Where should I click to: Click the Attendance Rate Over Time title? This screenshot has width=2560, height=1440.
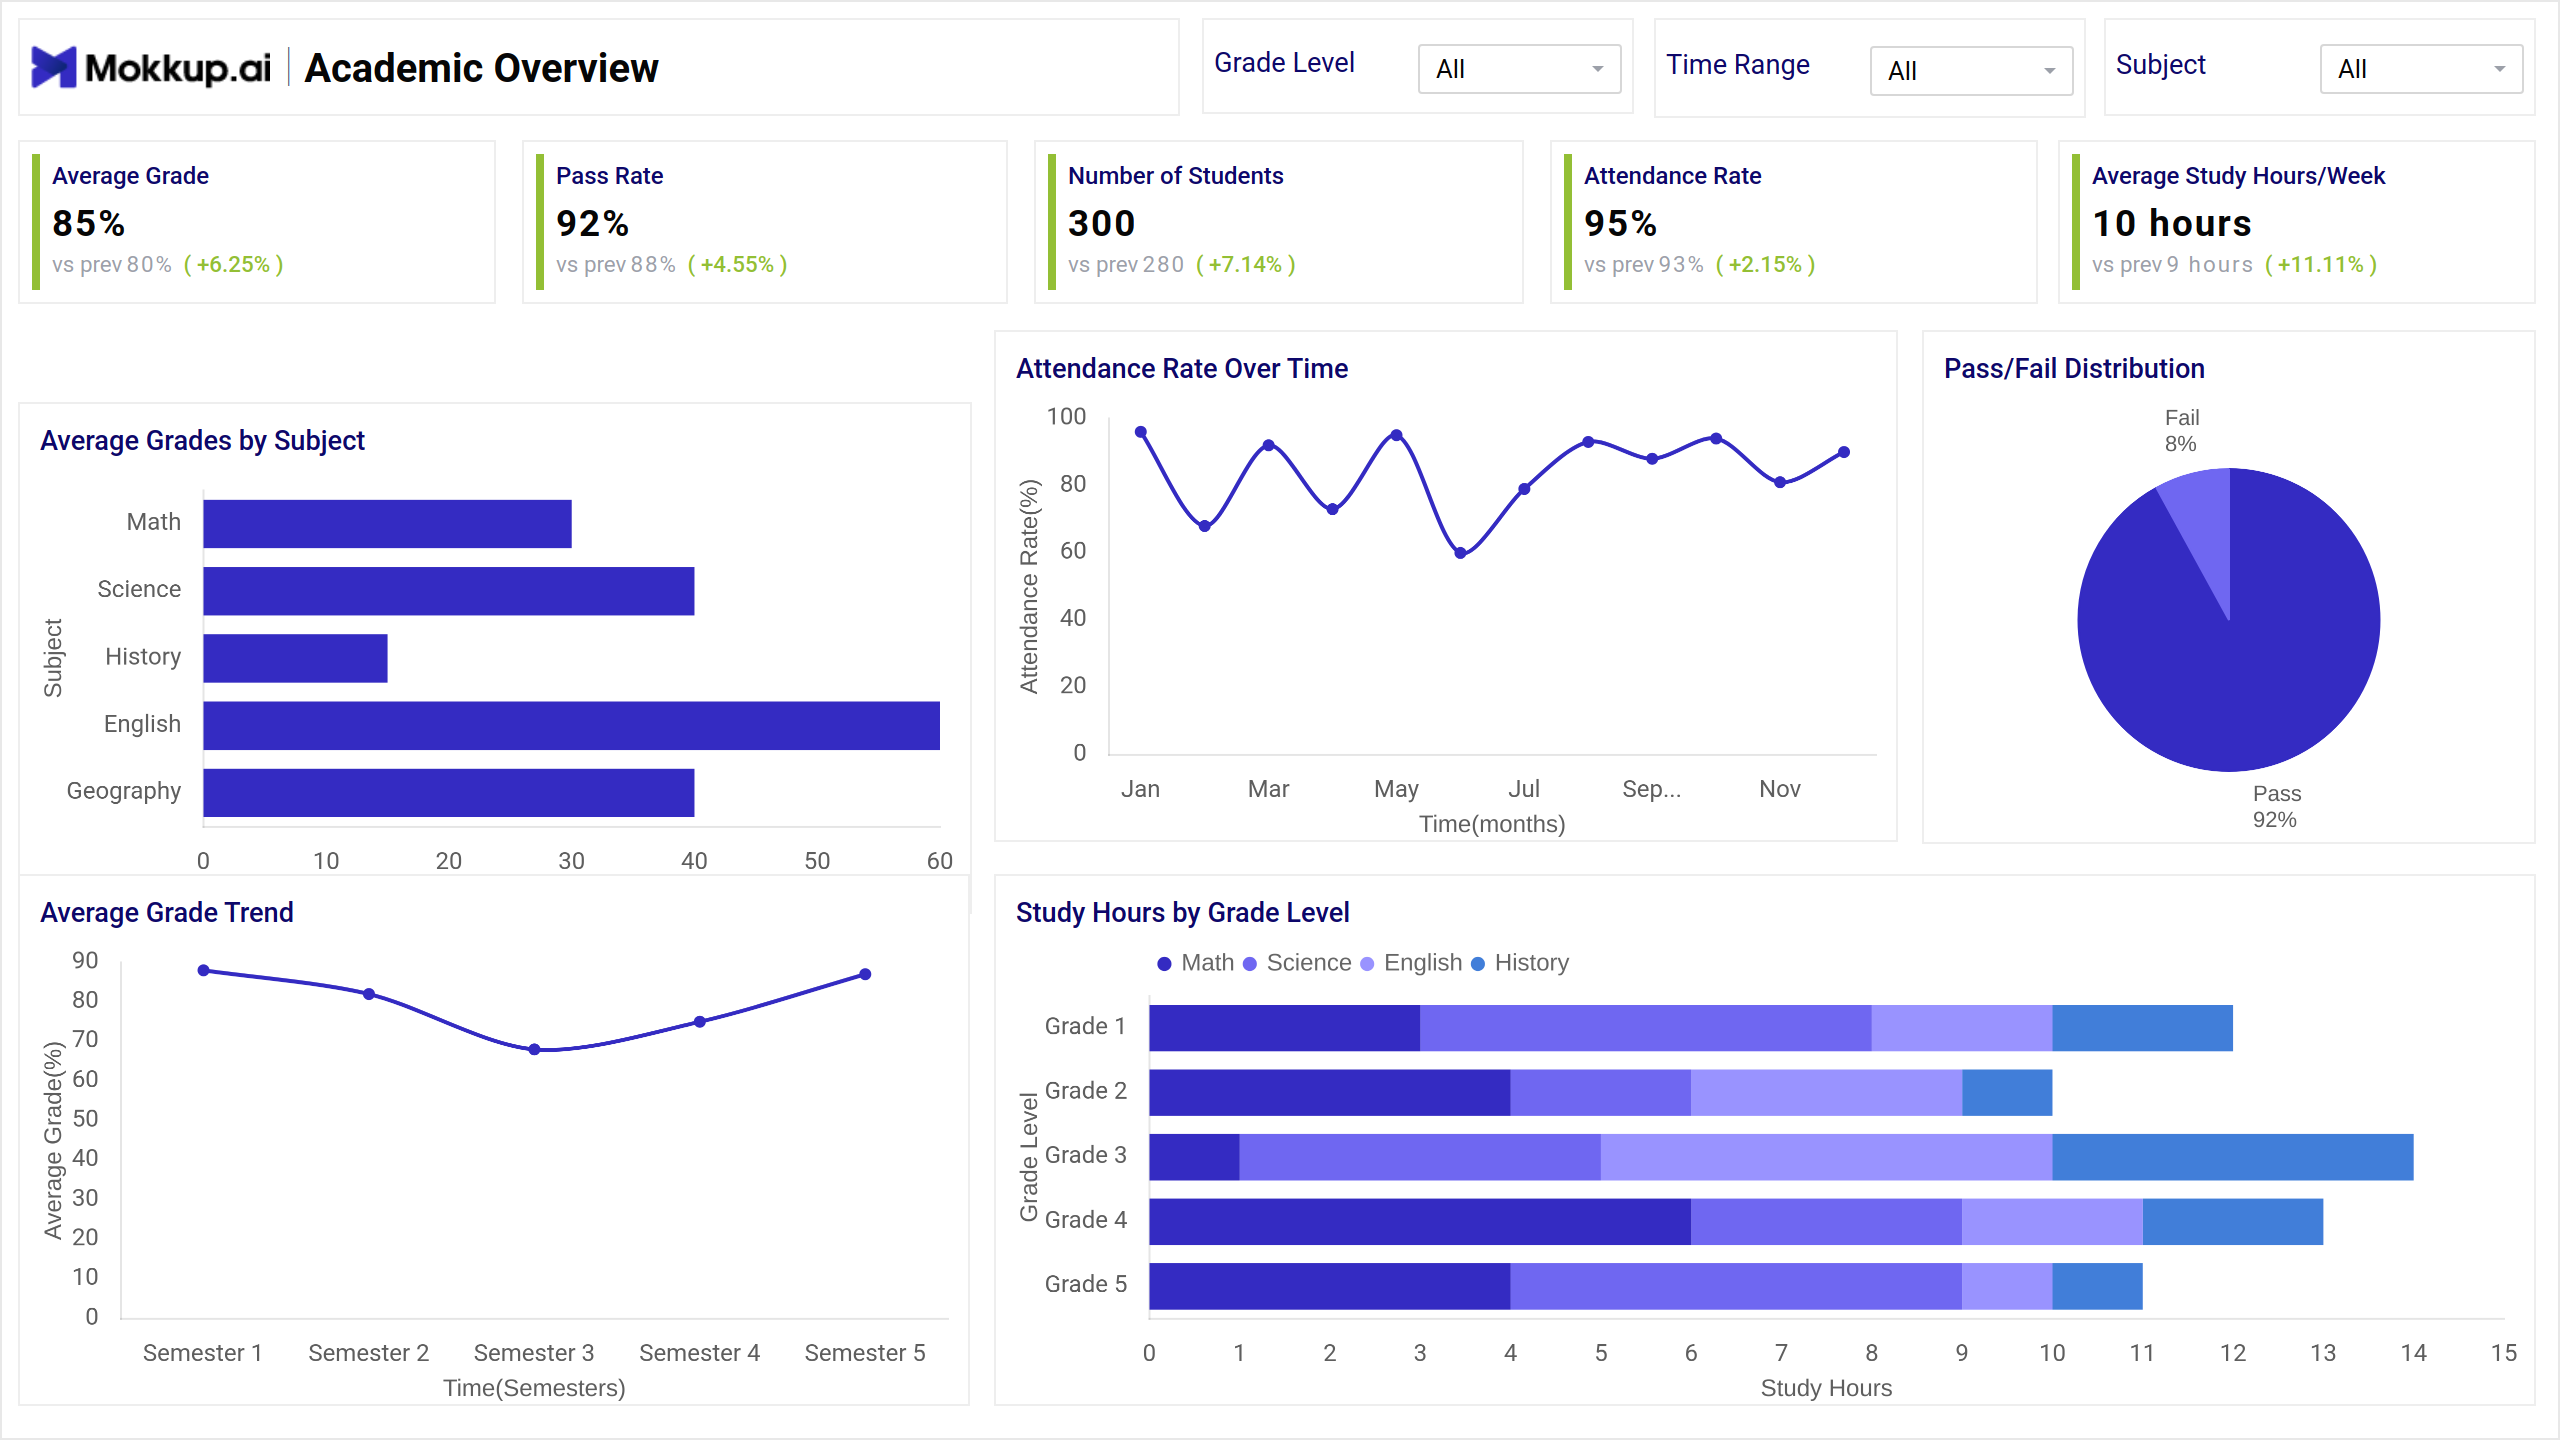(x=1182, y=369)
